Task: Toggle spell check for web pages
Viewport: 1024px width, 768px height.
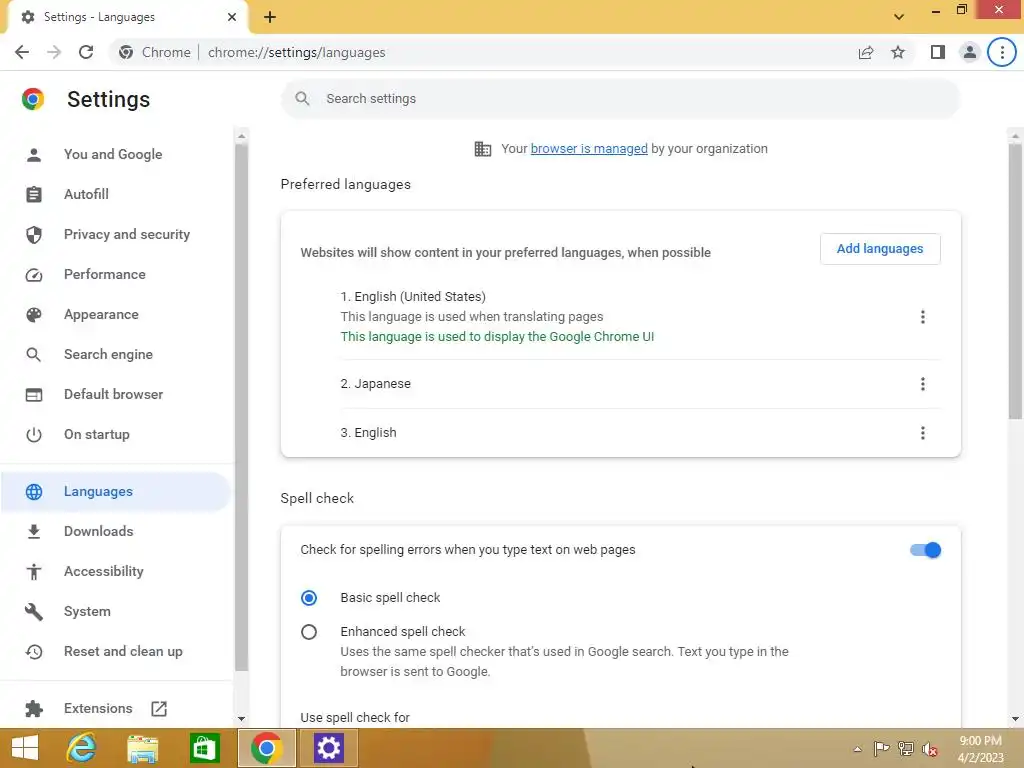Action: coord(925,550)
